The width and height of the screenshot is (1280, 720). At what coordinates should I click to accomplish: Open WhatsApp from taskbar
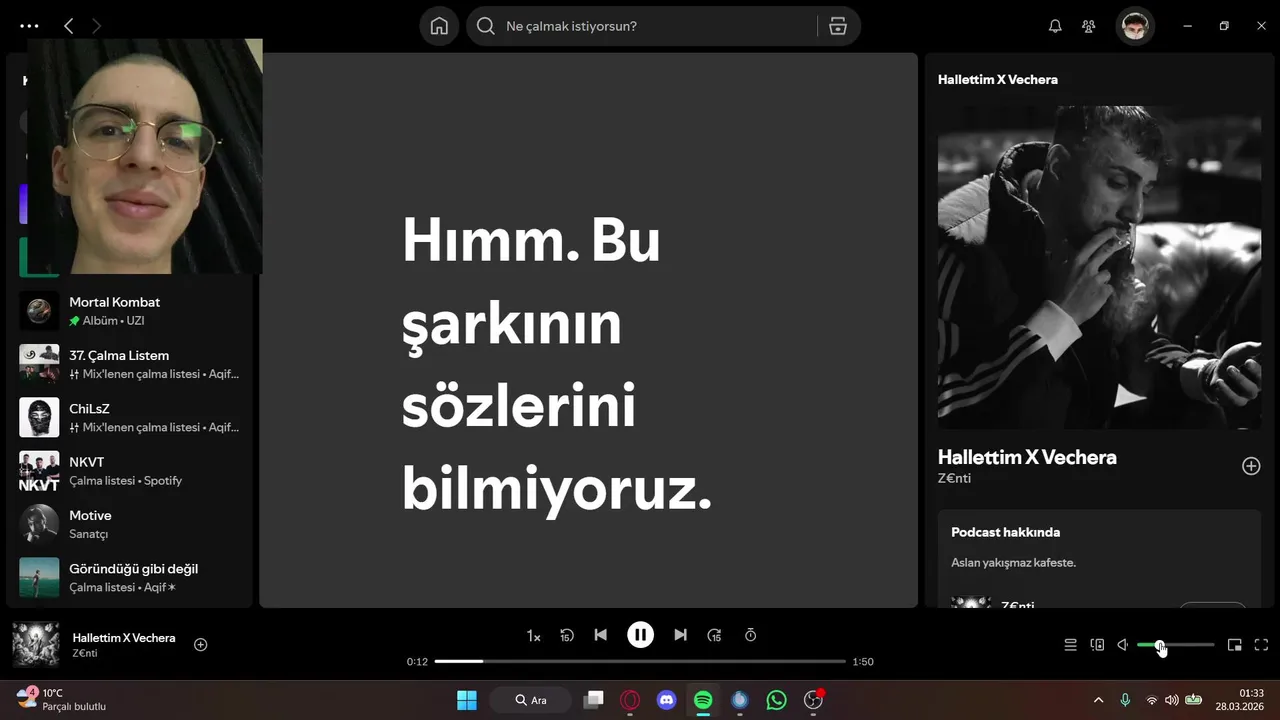click(776, 700)
